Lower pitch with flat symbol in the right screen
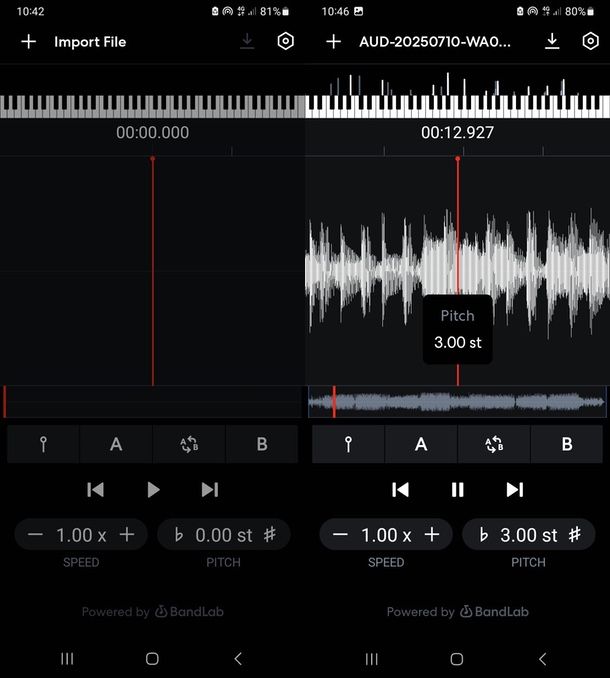Screen dimensions: 610x678 (484, 535)
